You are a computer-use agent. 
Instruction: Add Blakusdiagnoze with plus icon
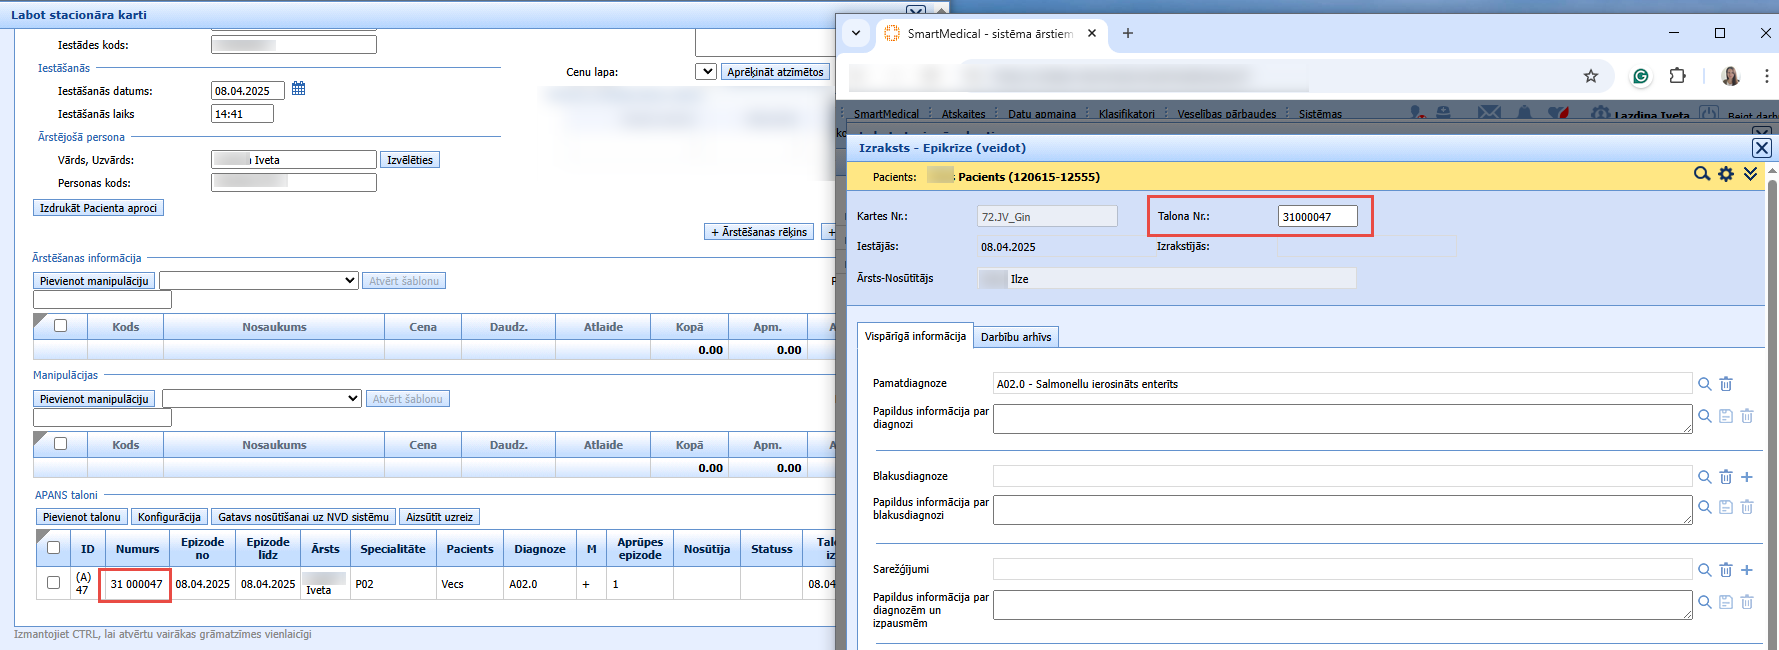pyautogui.click(x=1747, y=477)
